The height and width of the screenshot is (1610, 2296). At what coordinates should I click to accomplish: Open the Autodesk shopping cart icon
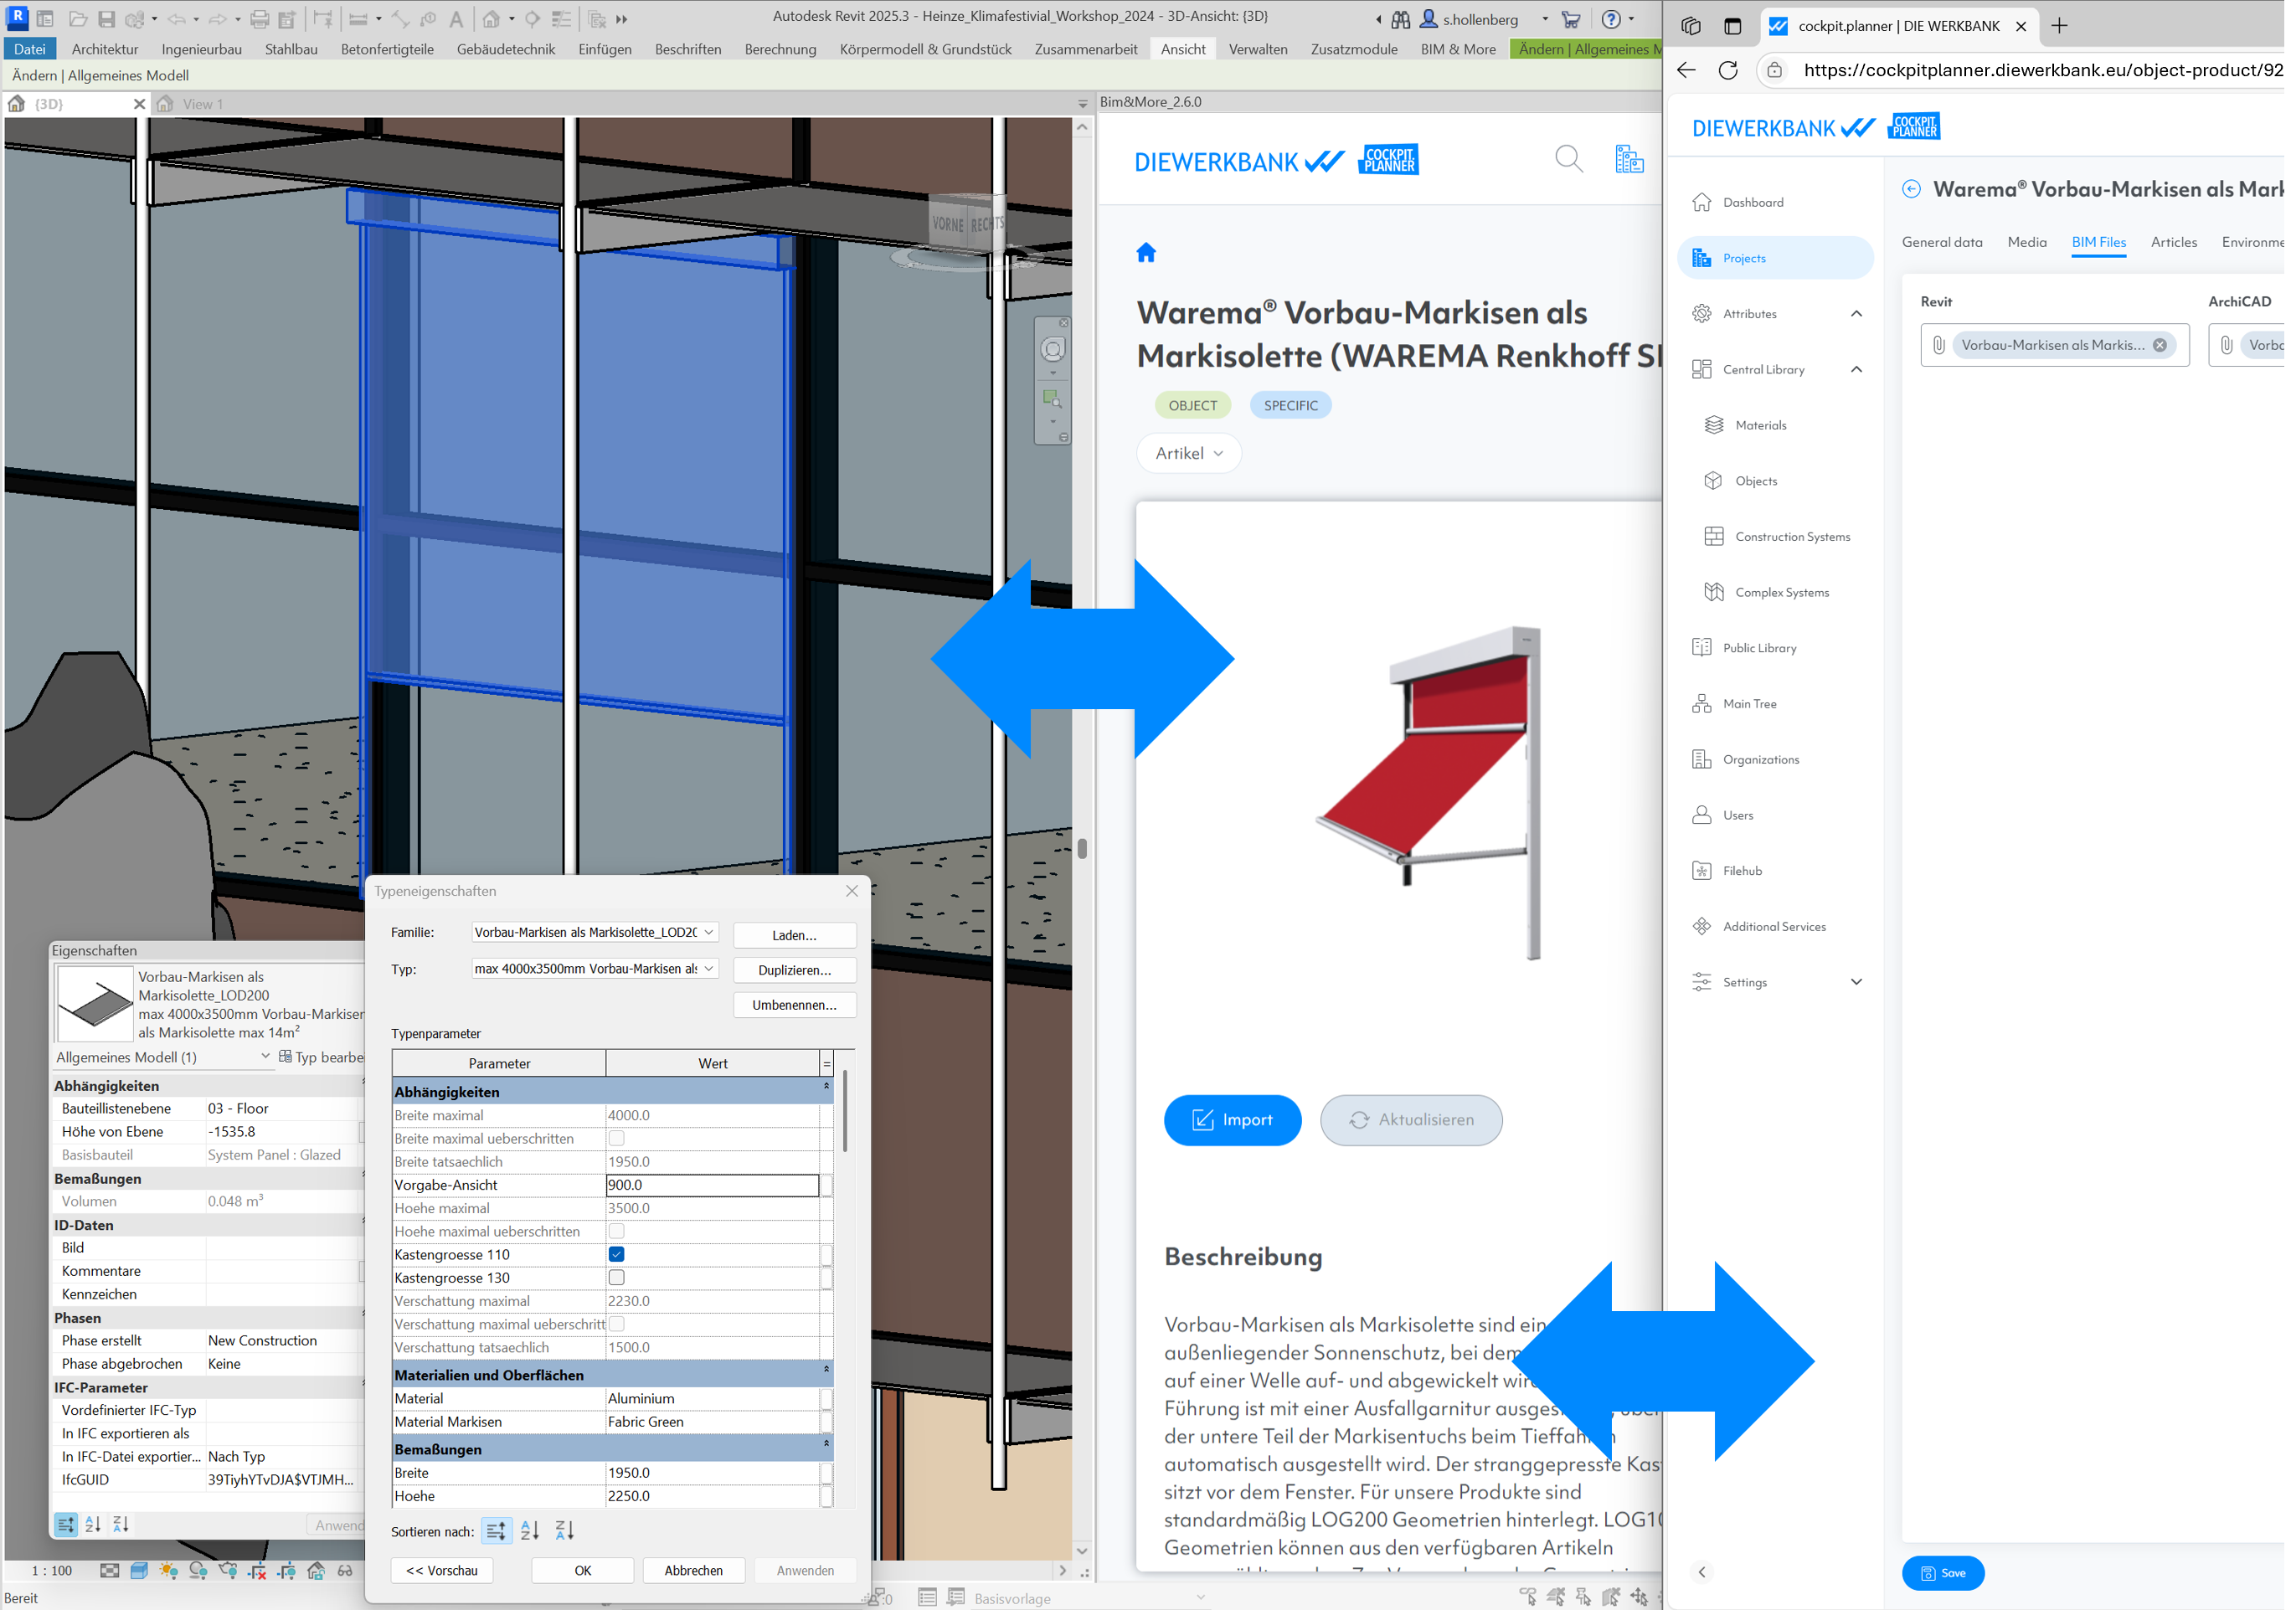pyautogui.click(x=1571, y=19)
